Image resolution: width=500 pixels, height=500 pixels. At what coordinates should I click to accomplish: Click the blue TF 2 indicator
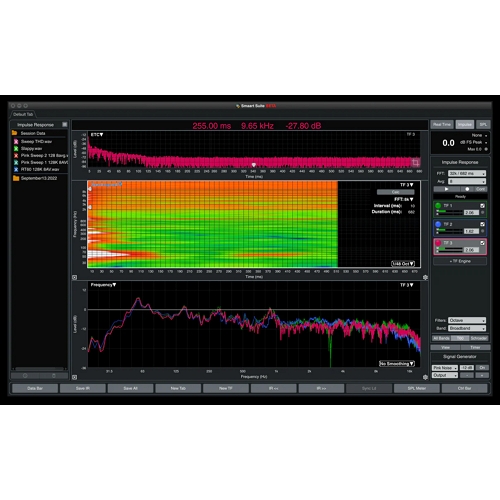pyautogui.click(x=438, y=224)
